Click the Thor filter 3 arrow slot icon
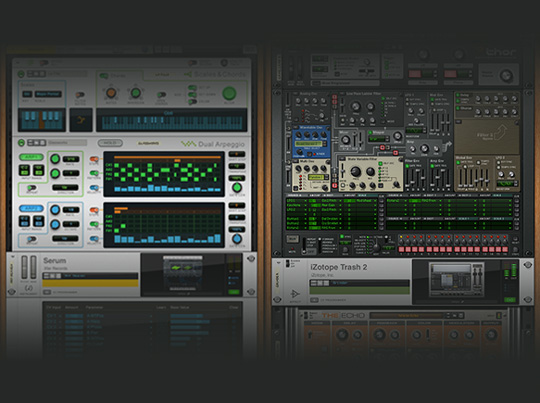Screen dimensions: 540x403 tap(500, 132)
